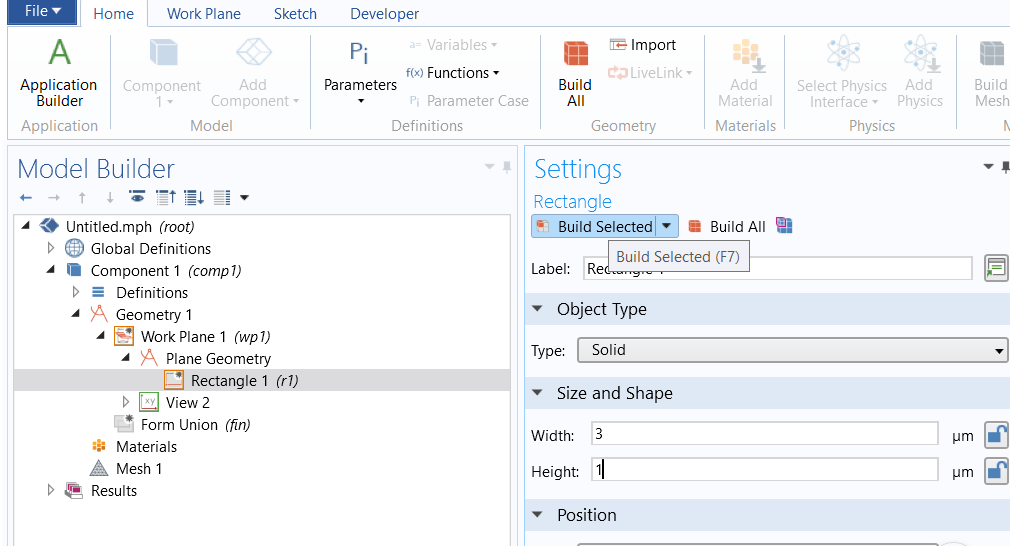
Task: Click the icon right of Build All in Settings
Action: (x=784, y=226)
